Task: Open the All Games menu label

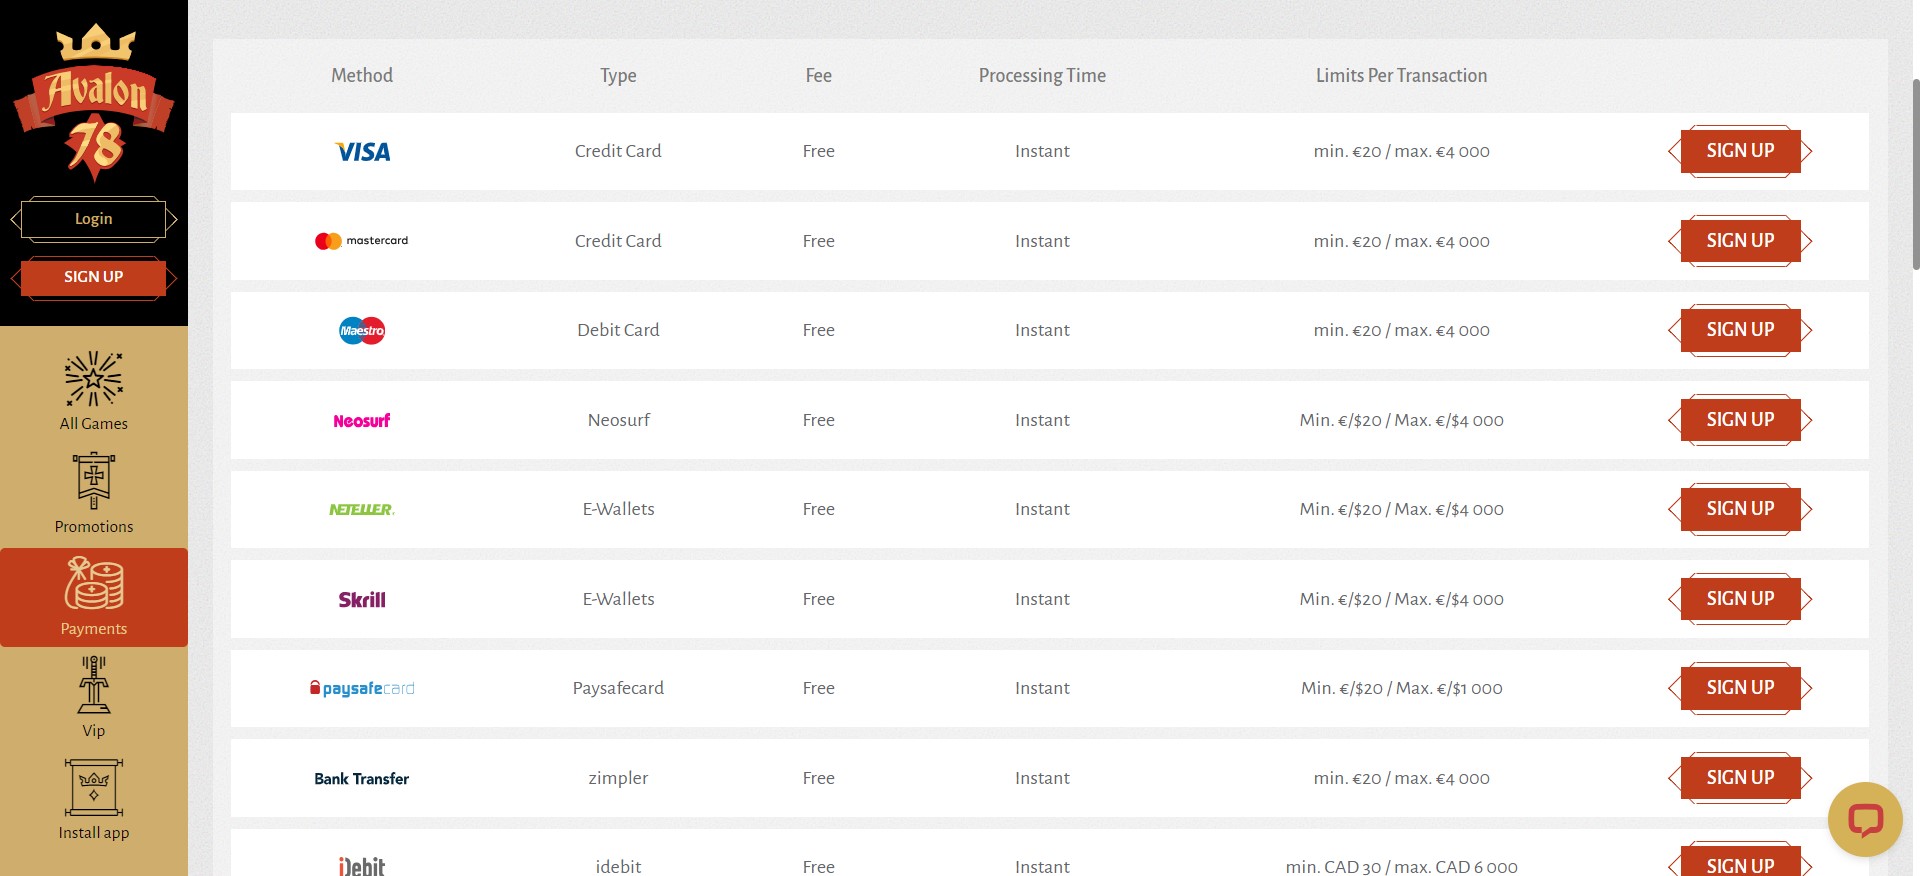Action: (94, 424)
